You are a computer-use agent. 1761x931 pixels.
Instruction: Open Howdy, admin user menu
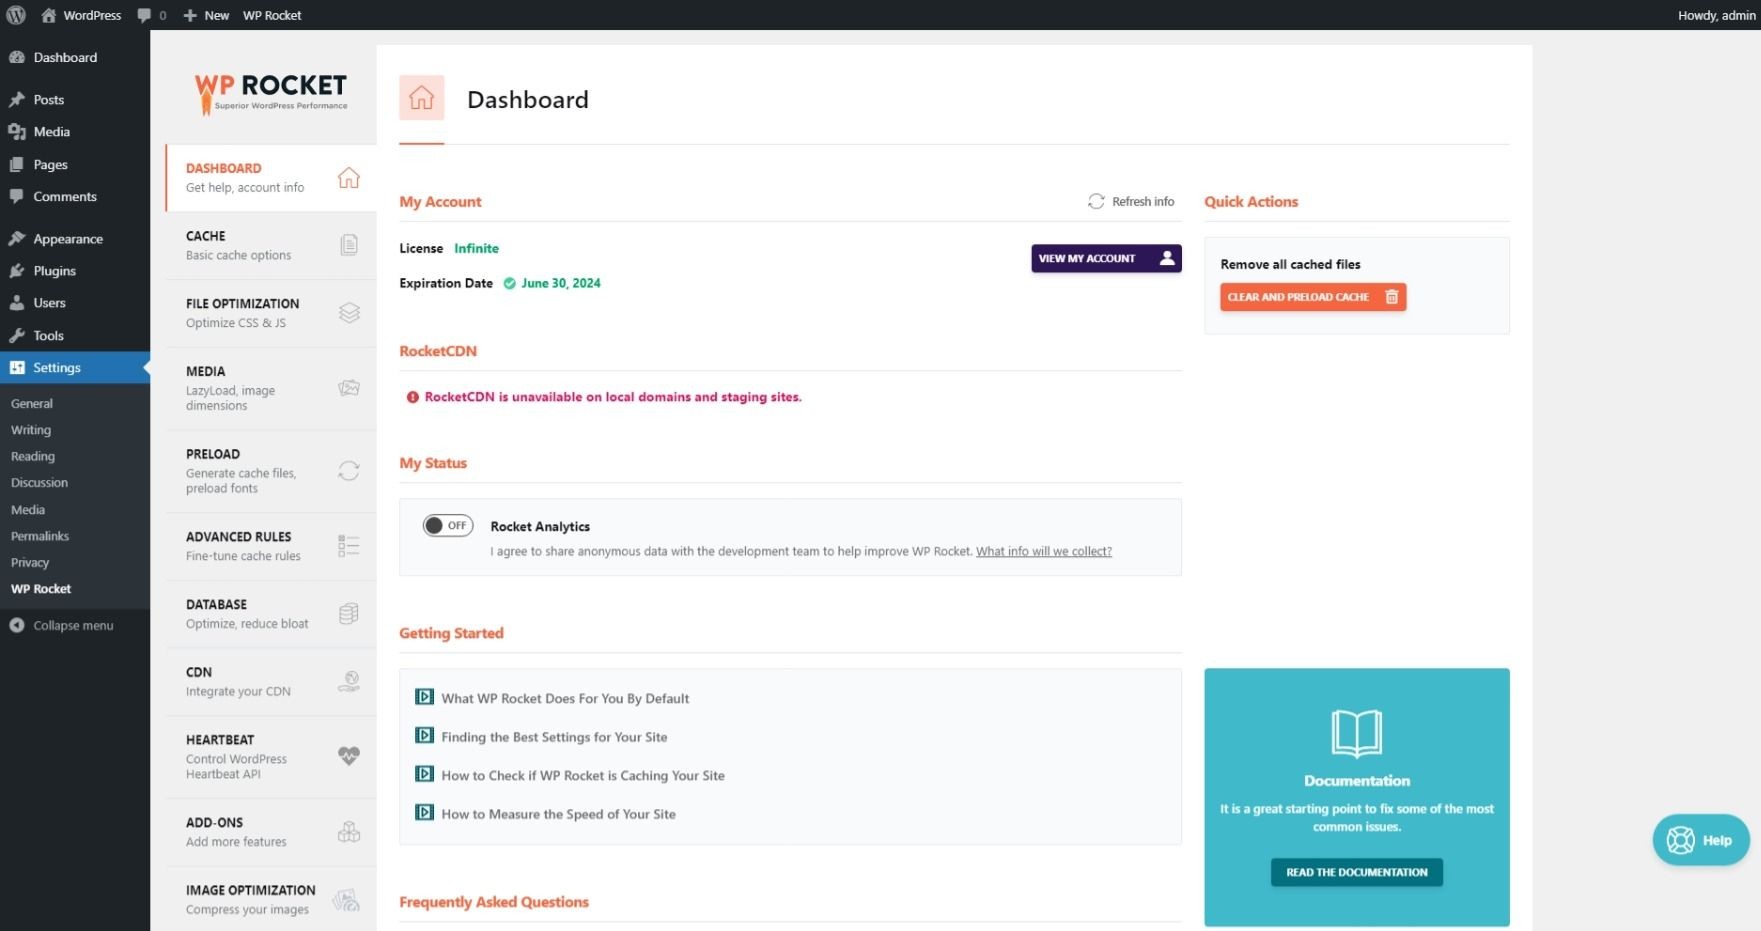point(1715,15)
